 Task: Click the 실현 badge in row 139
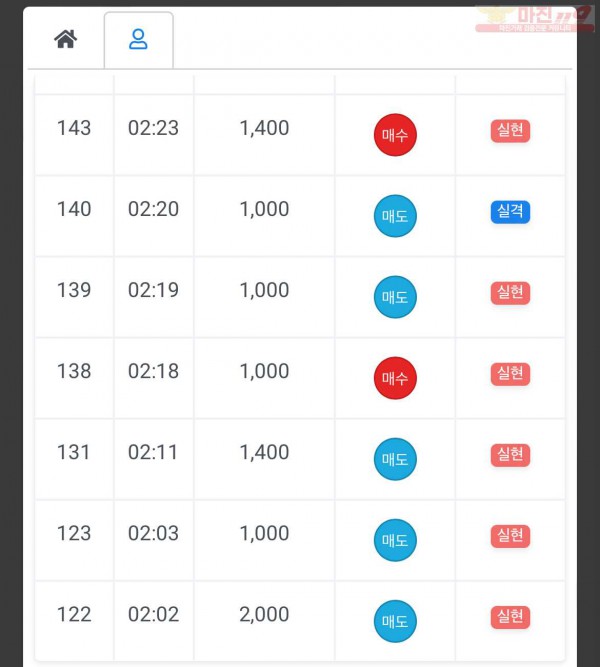point(510,293)
